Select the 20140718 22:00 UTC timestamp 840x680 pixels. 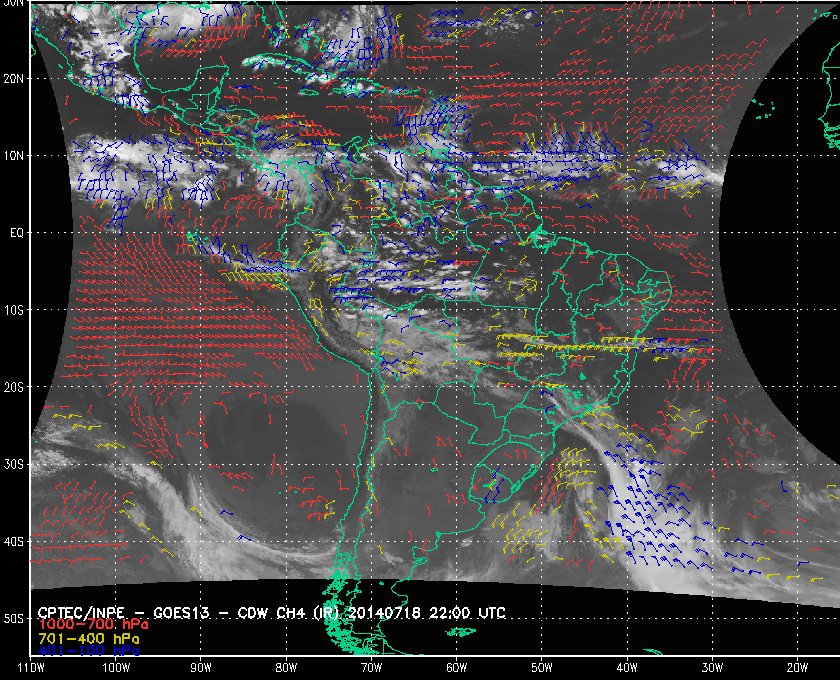point(427,612)
